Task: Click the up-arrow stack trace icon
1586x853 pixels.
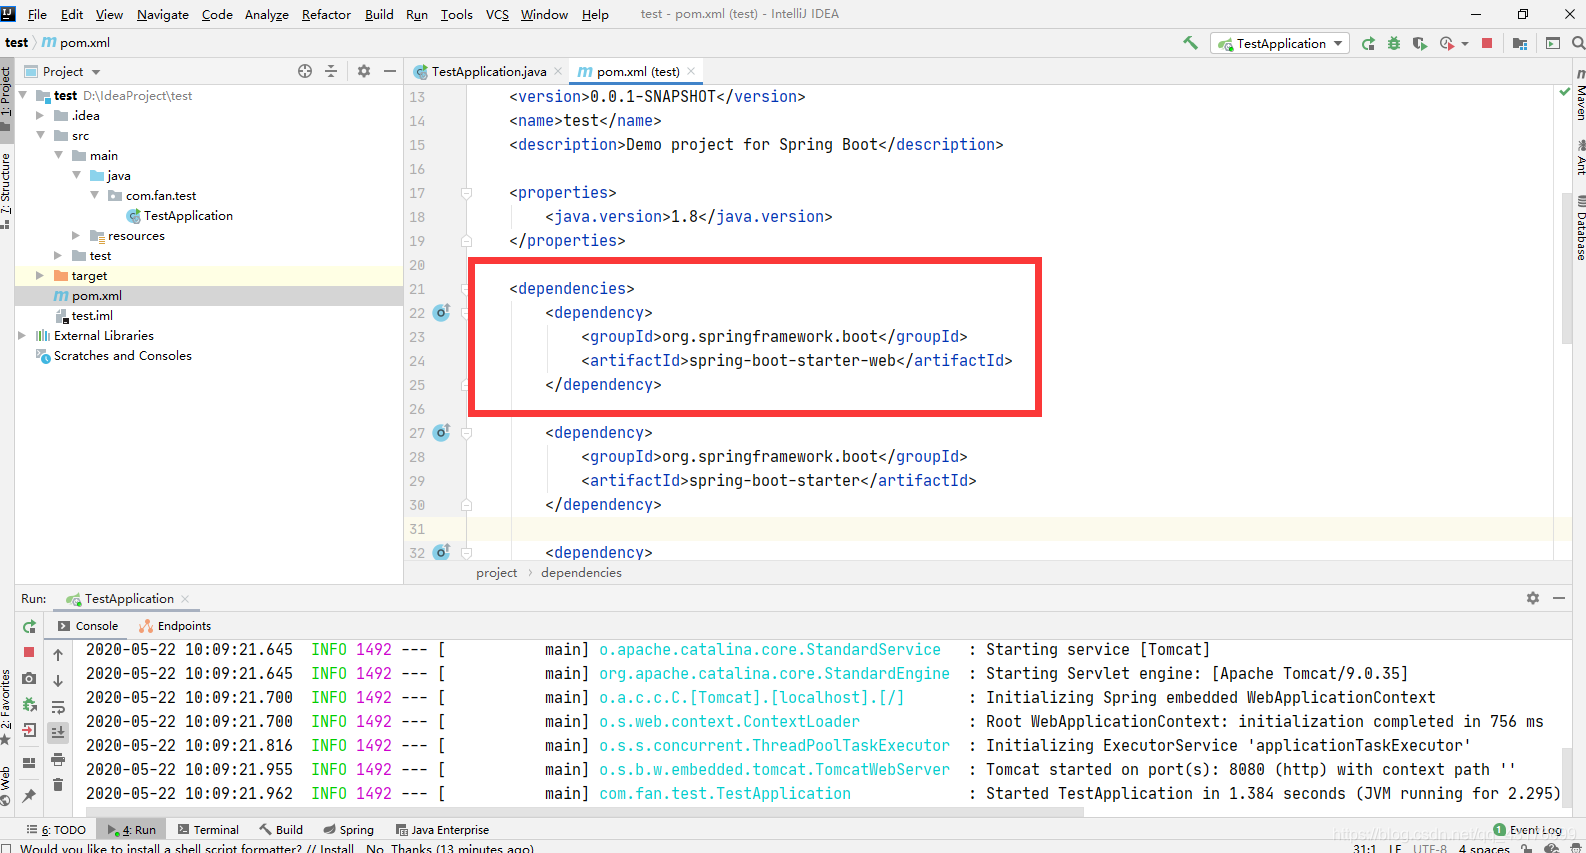Action: point(58,655)
